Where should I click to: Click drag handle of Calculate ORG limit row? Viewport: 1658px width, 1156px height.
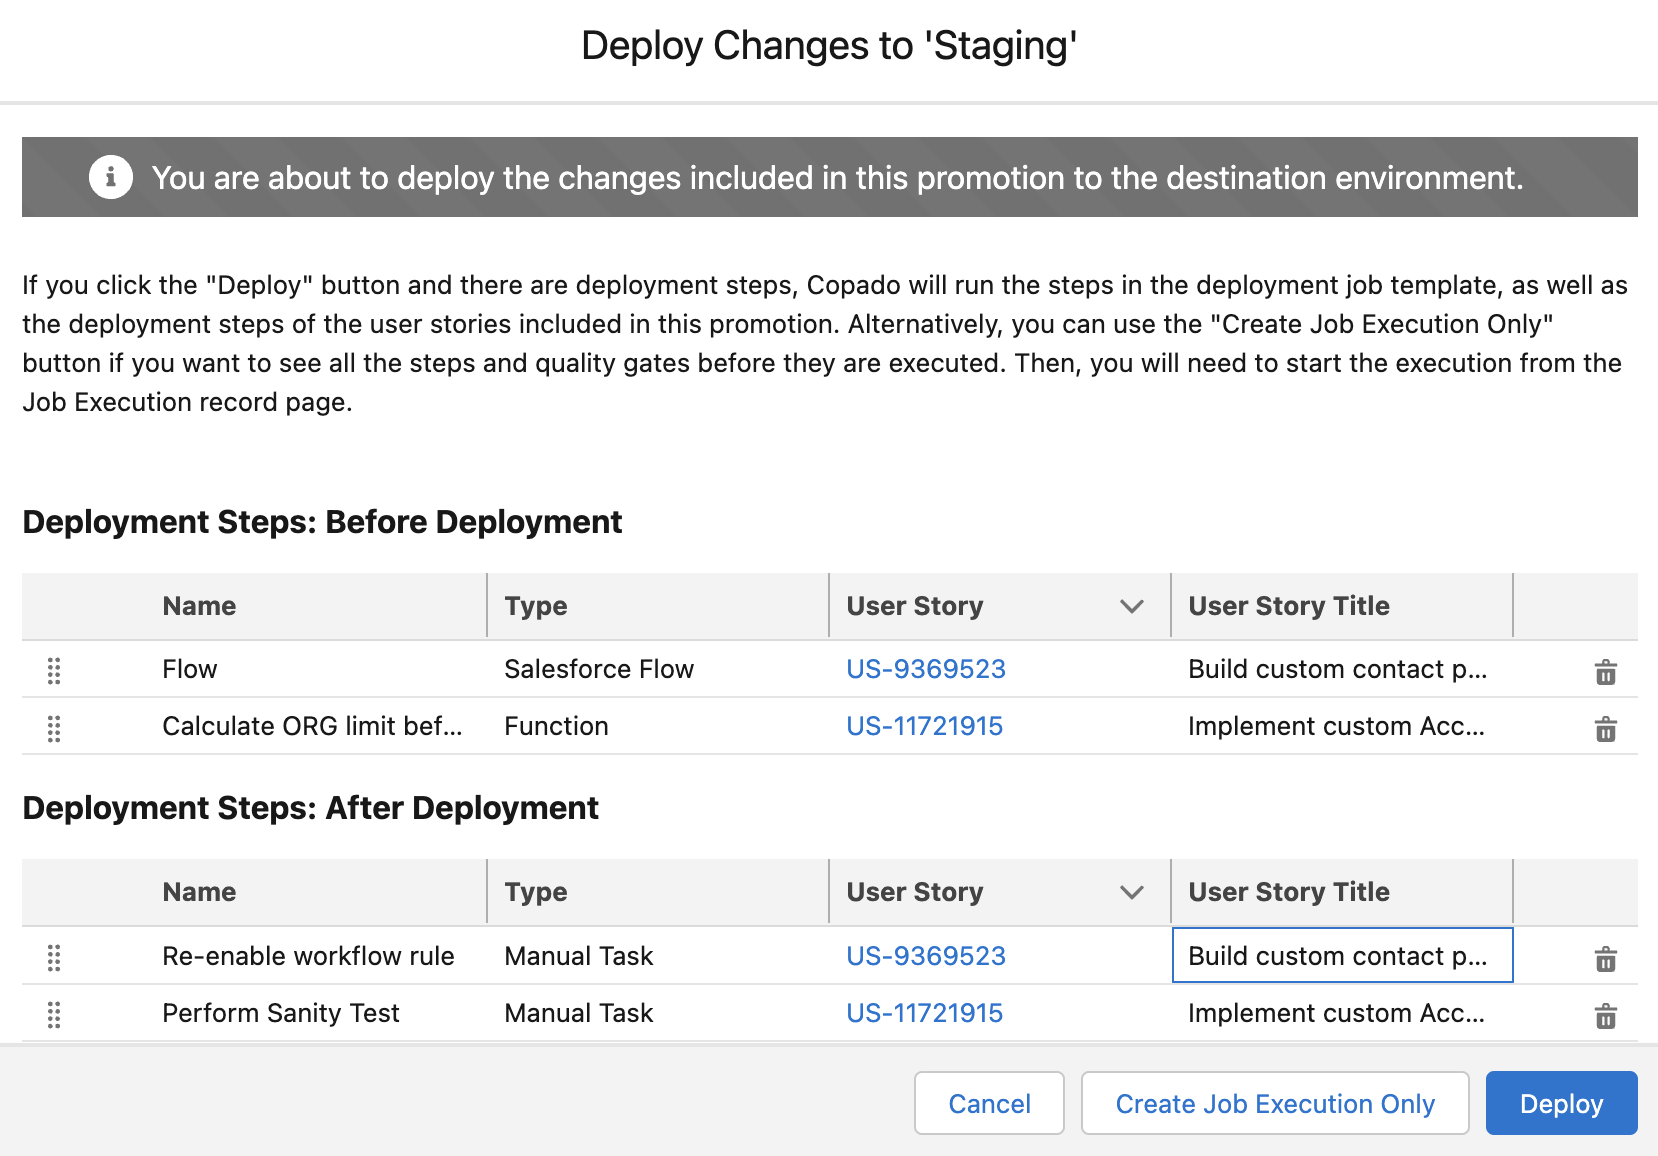coord(54,728)
